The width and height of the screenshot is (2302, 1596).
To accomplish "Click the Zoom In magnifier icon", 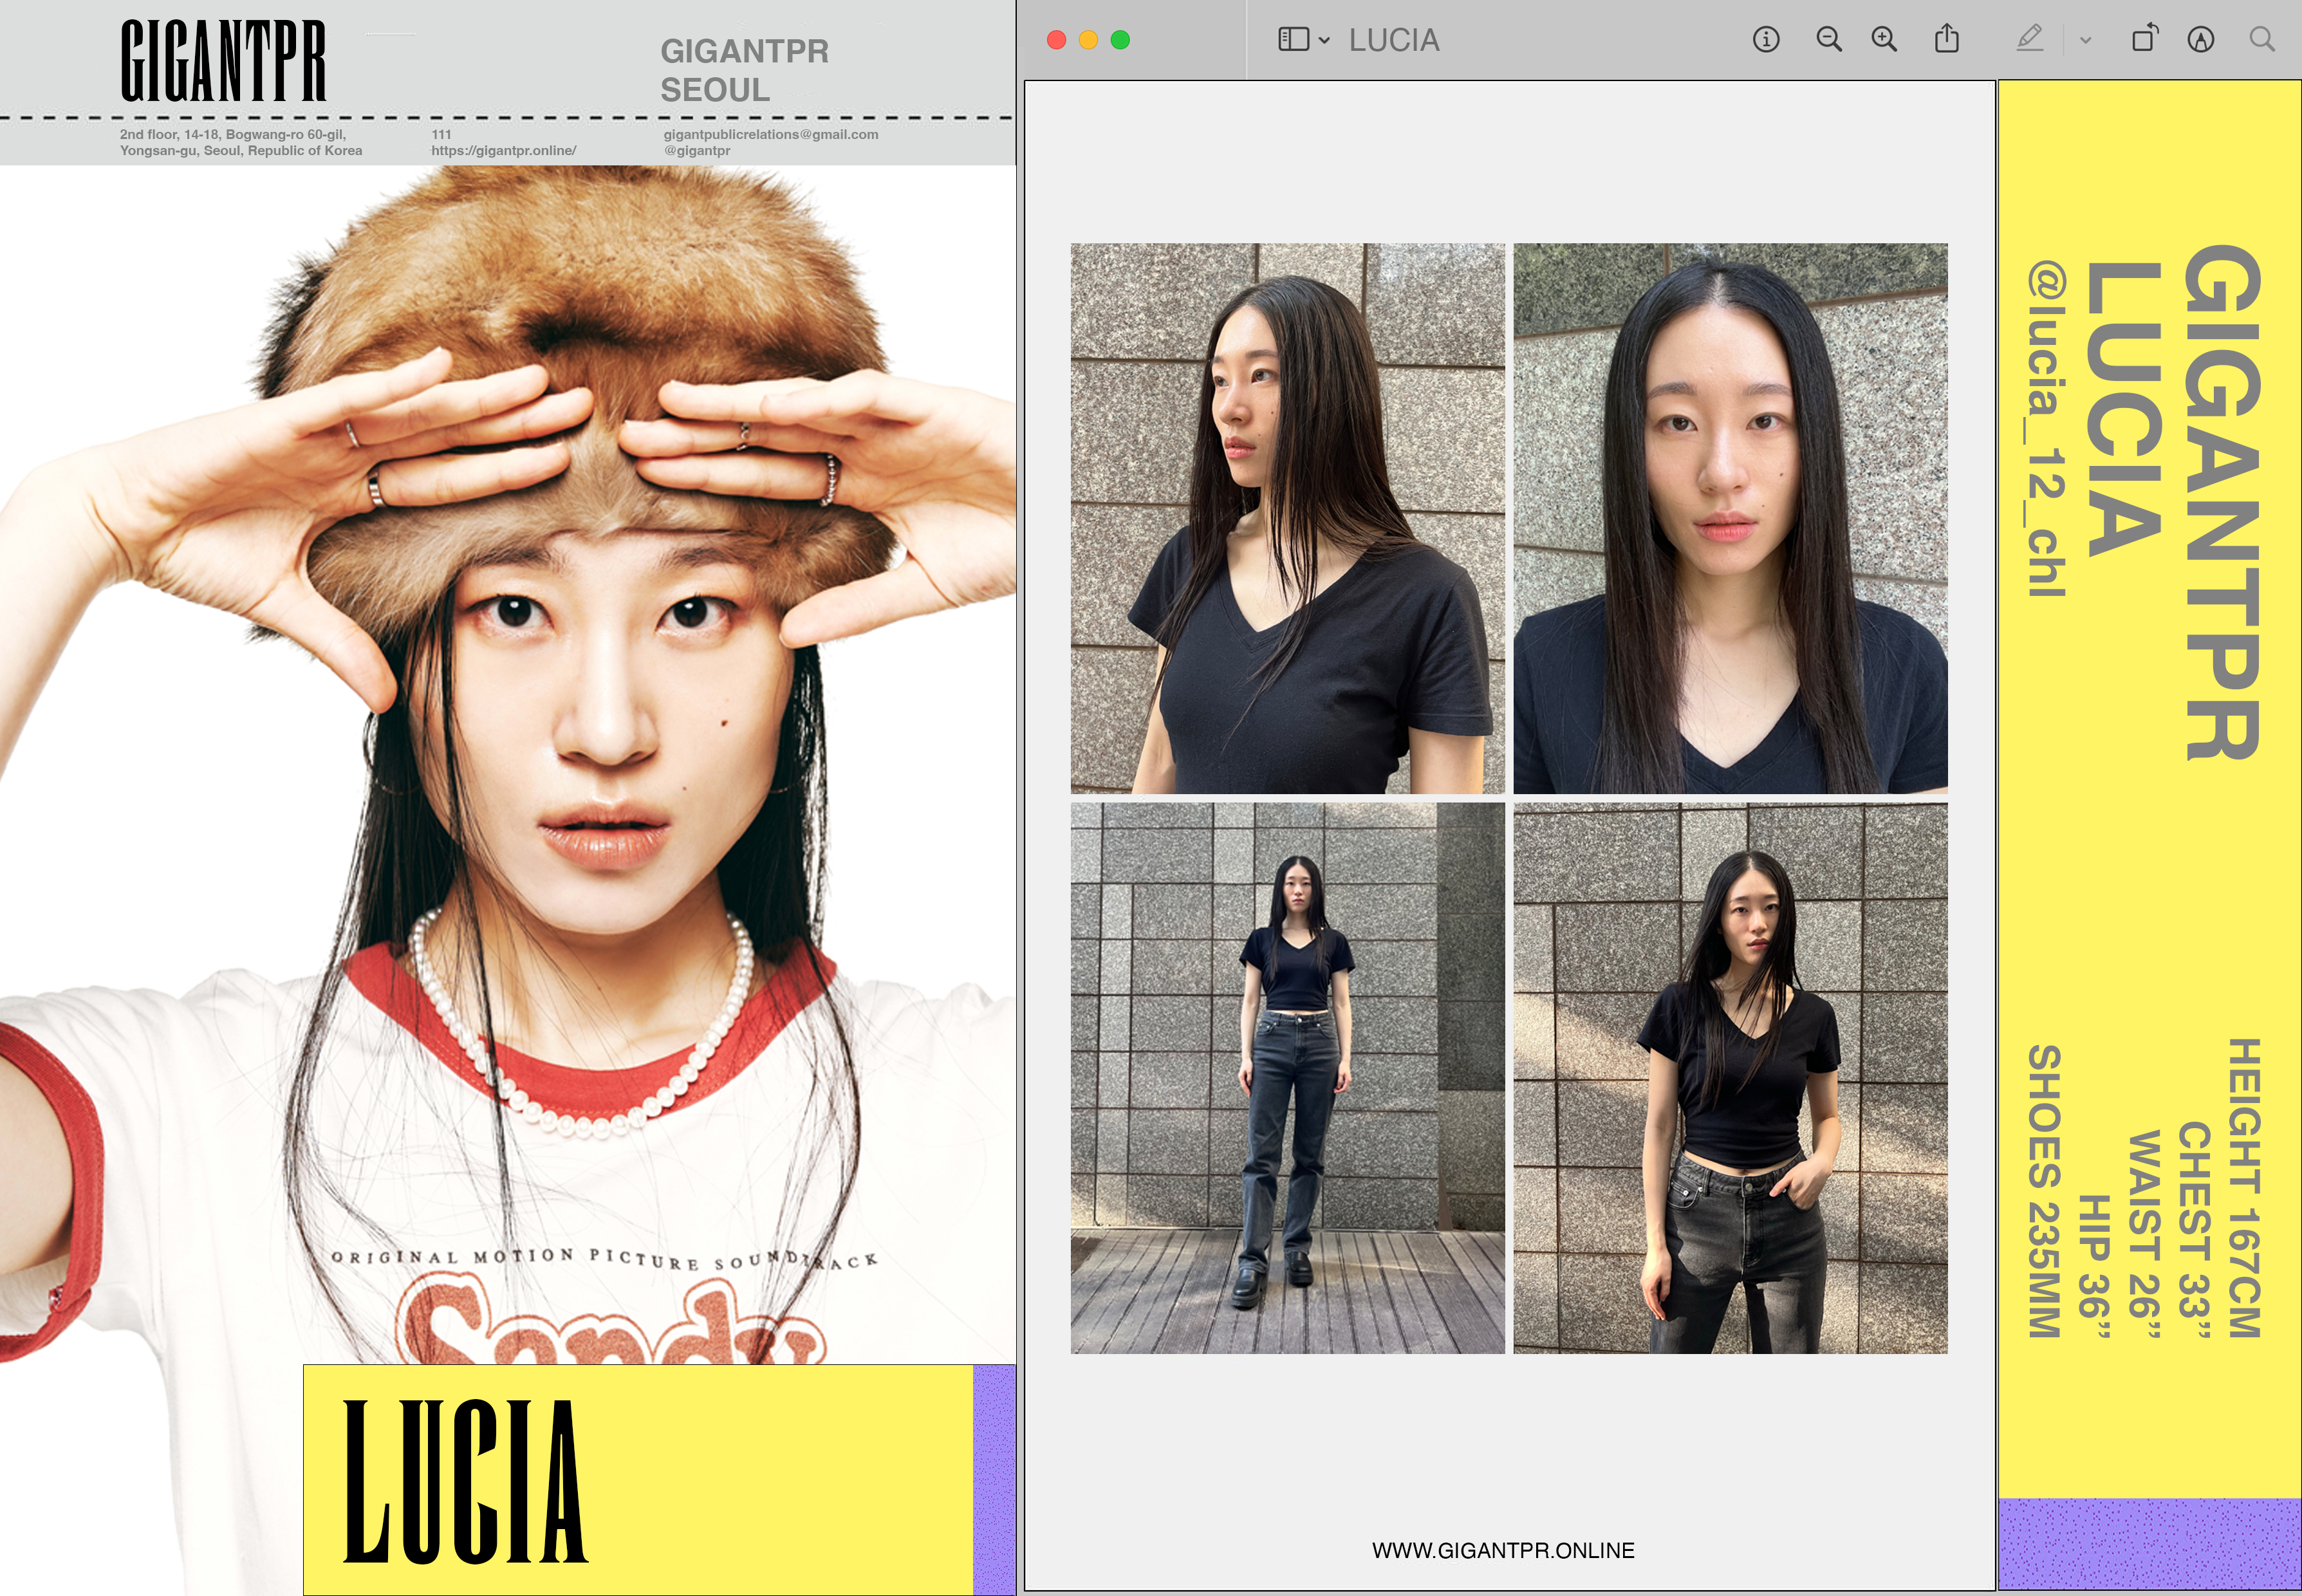I will (x=1884, y=40).
